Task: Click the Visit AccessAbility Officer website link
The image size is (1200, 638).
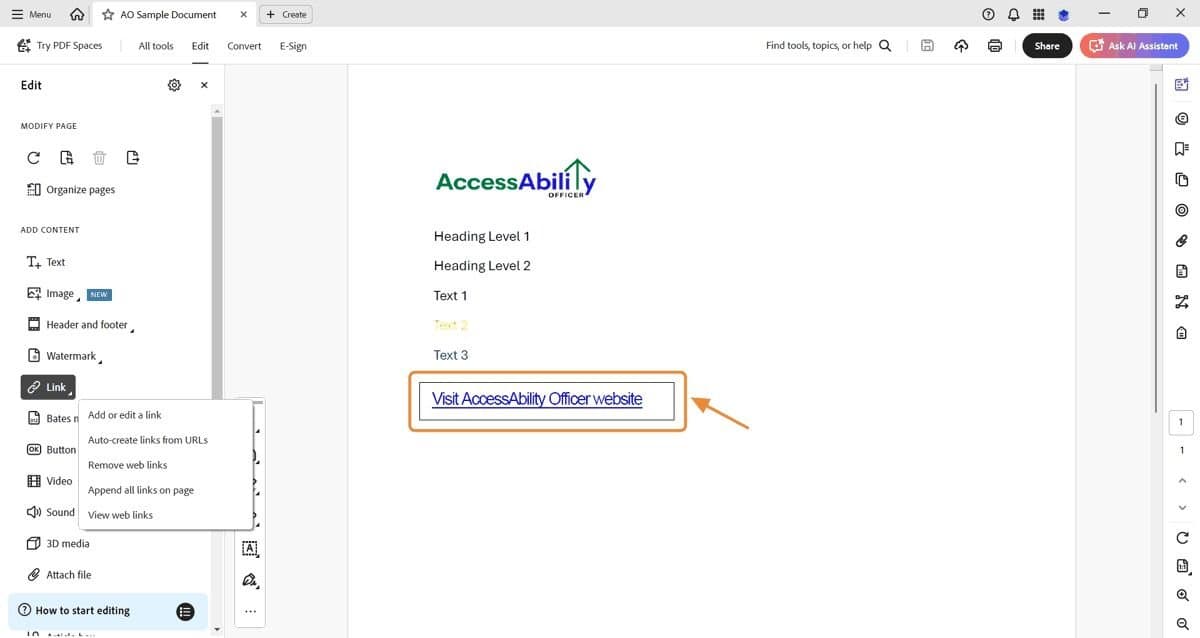Action: 536,398
